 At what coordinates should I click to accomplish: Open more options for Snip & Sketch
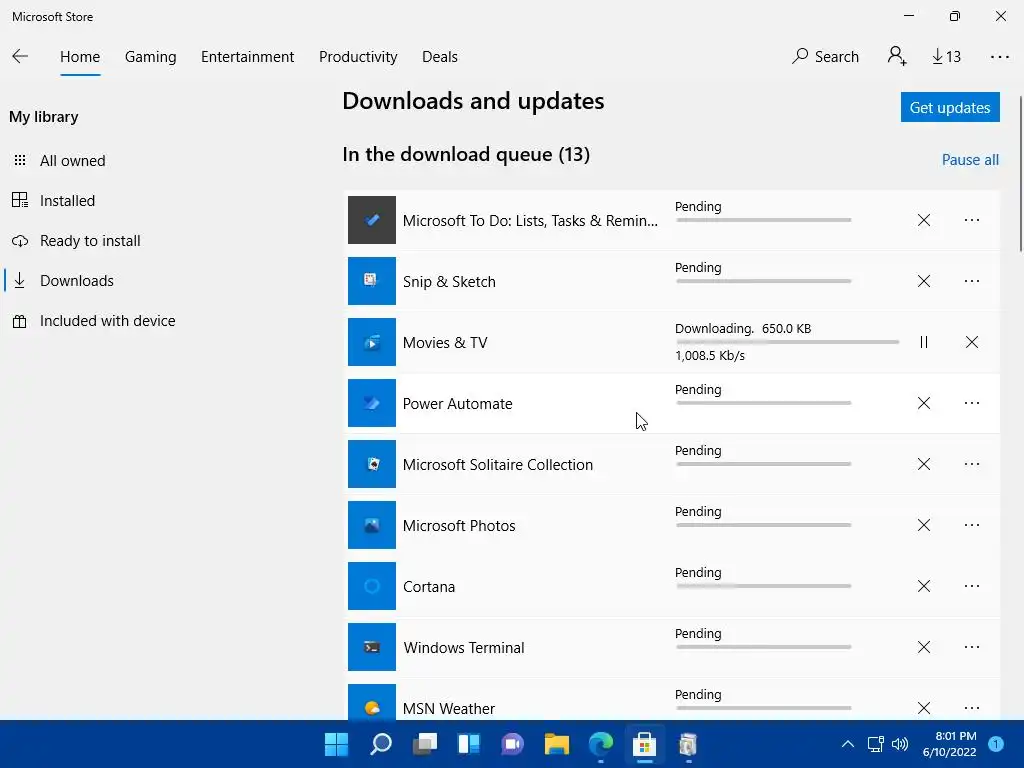click(x=972, y=281)
